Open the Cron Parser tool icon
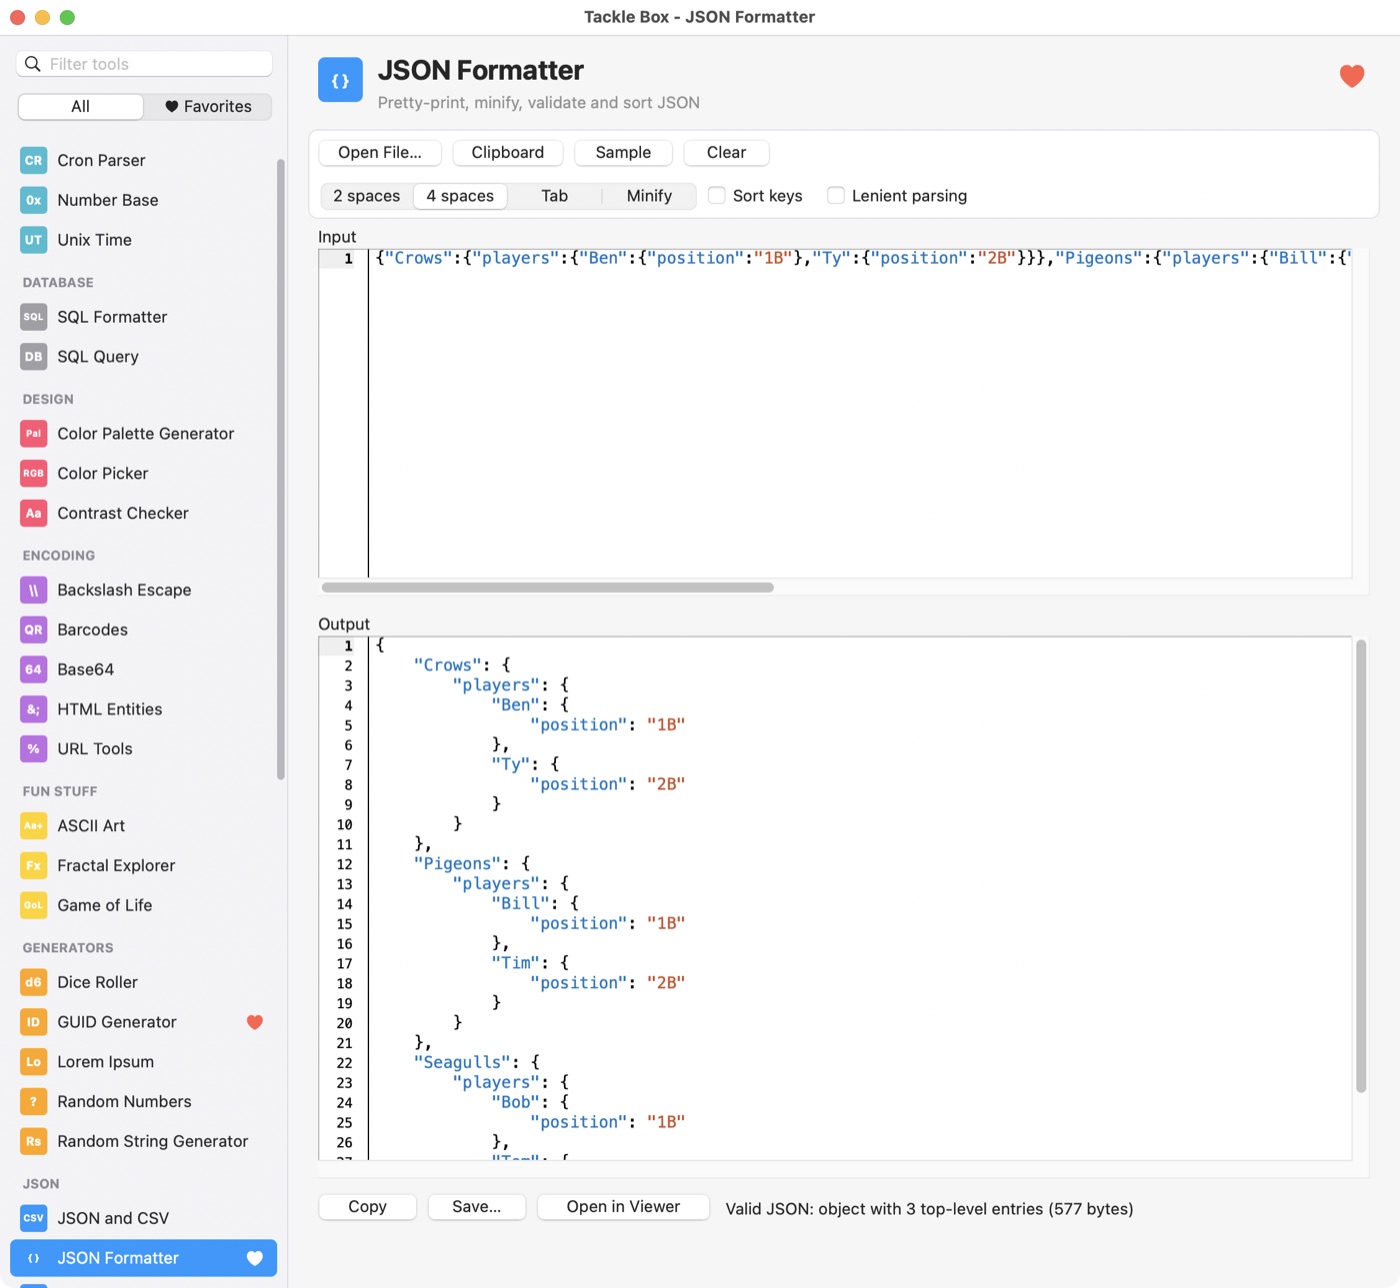Image resolution: width=1400 pixels, height=1288 pixels. 33,160
